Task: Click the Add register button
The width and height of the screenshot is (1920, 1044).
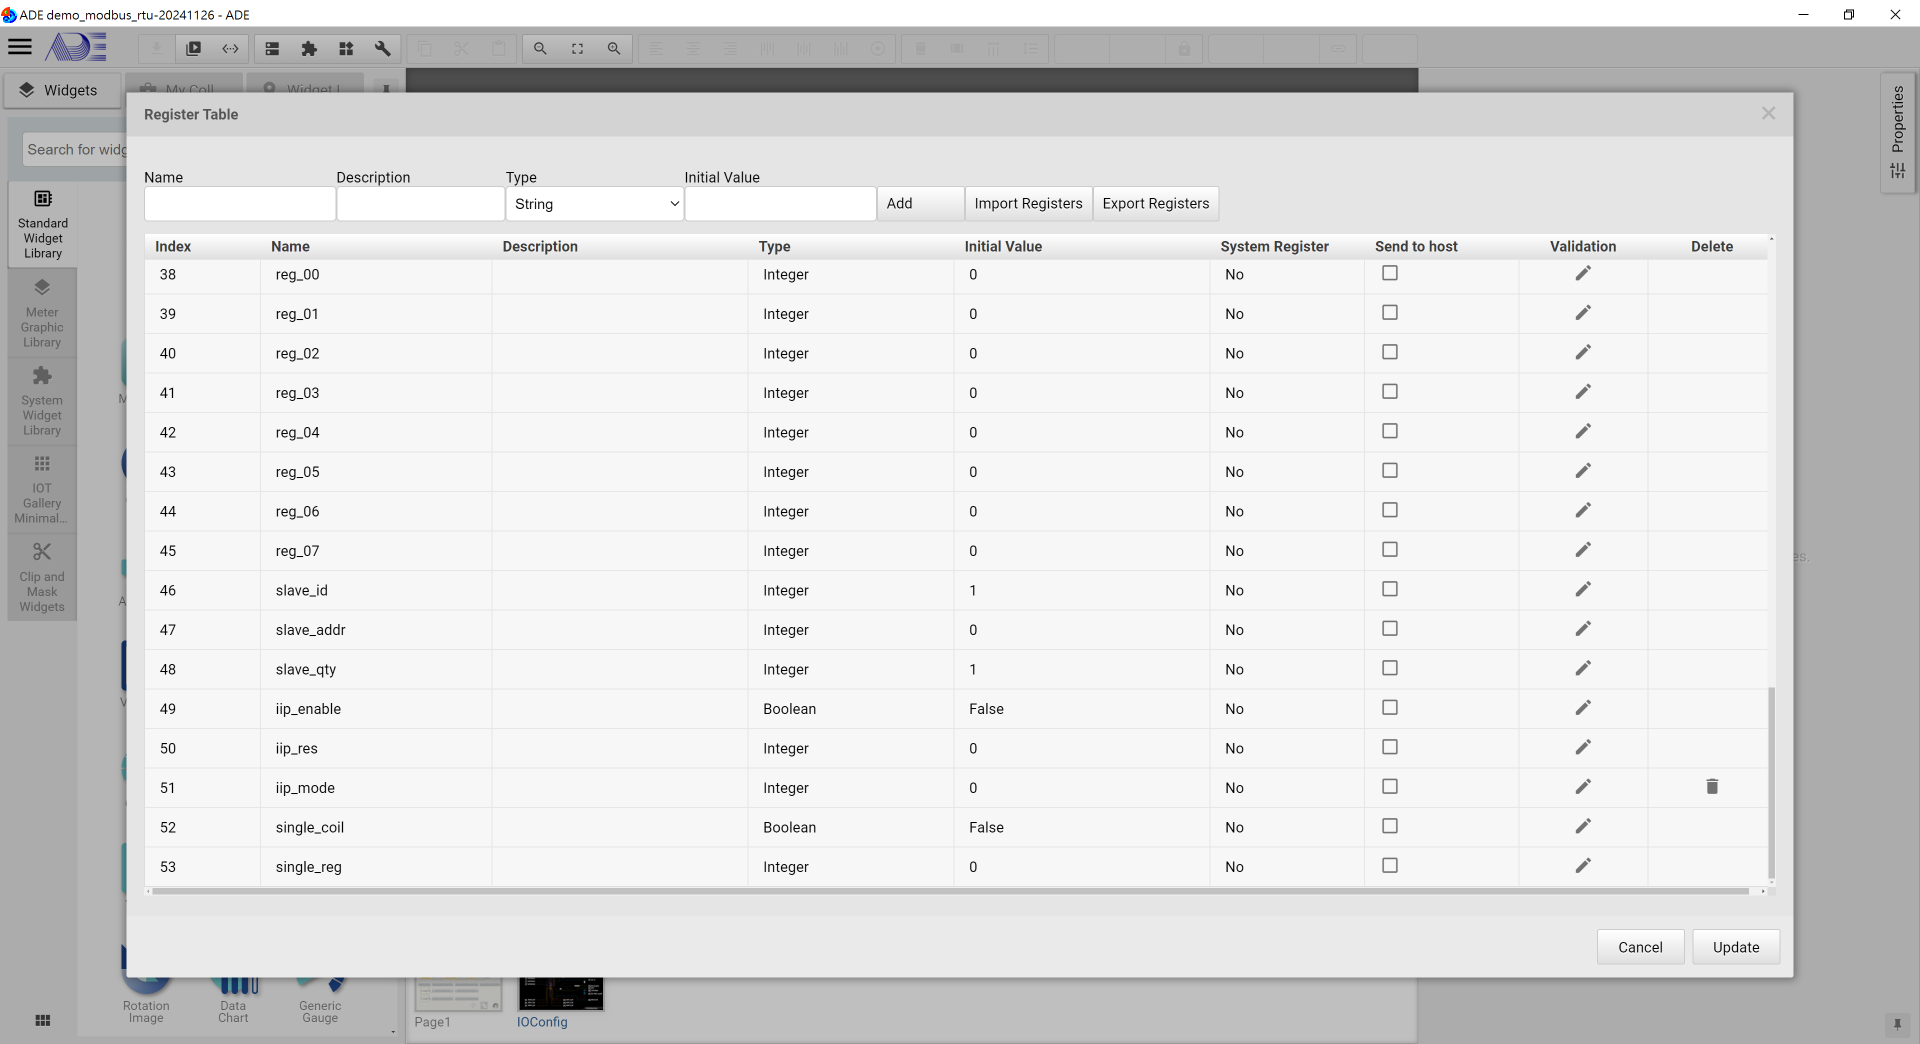Action: (x=920, y=204)
